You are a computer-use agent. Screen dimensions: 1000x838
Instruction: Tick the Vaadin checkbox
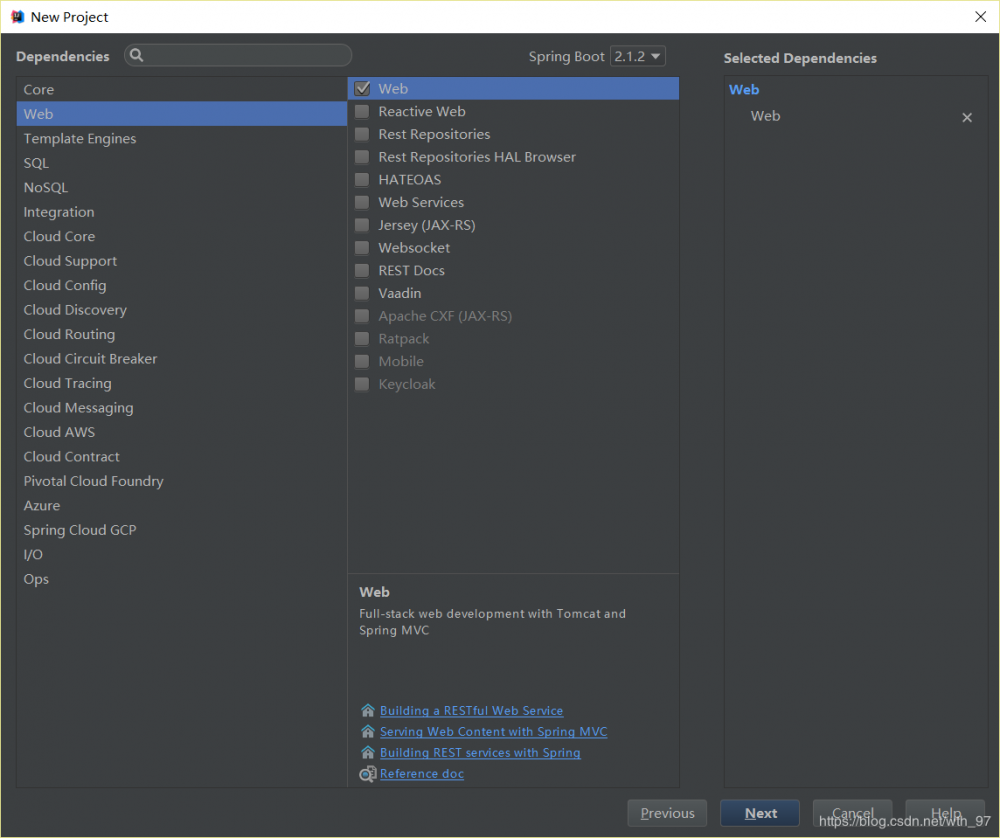pyautogui.click(x=362, y=293)
